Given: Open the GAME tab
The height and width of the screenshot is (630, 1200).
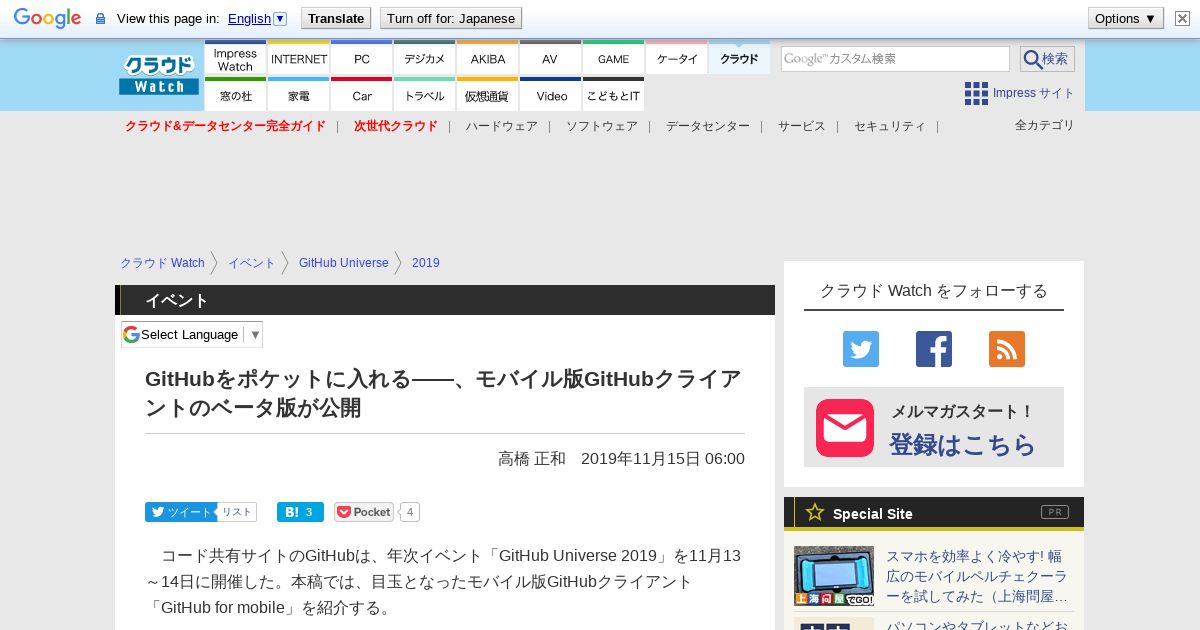Looking at the screenshot, I should pos(613,59).
